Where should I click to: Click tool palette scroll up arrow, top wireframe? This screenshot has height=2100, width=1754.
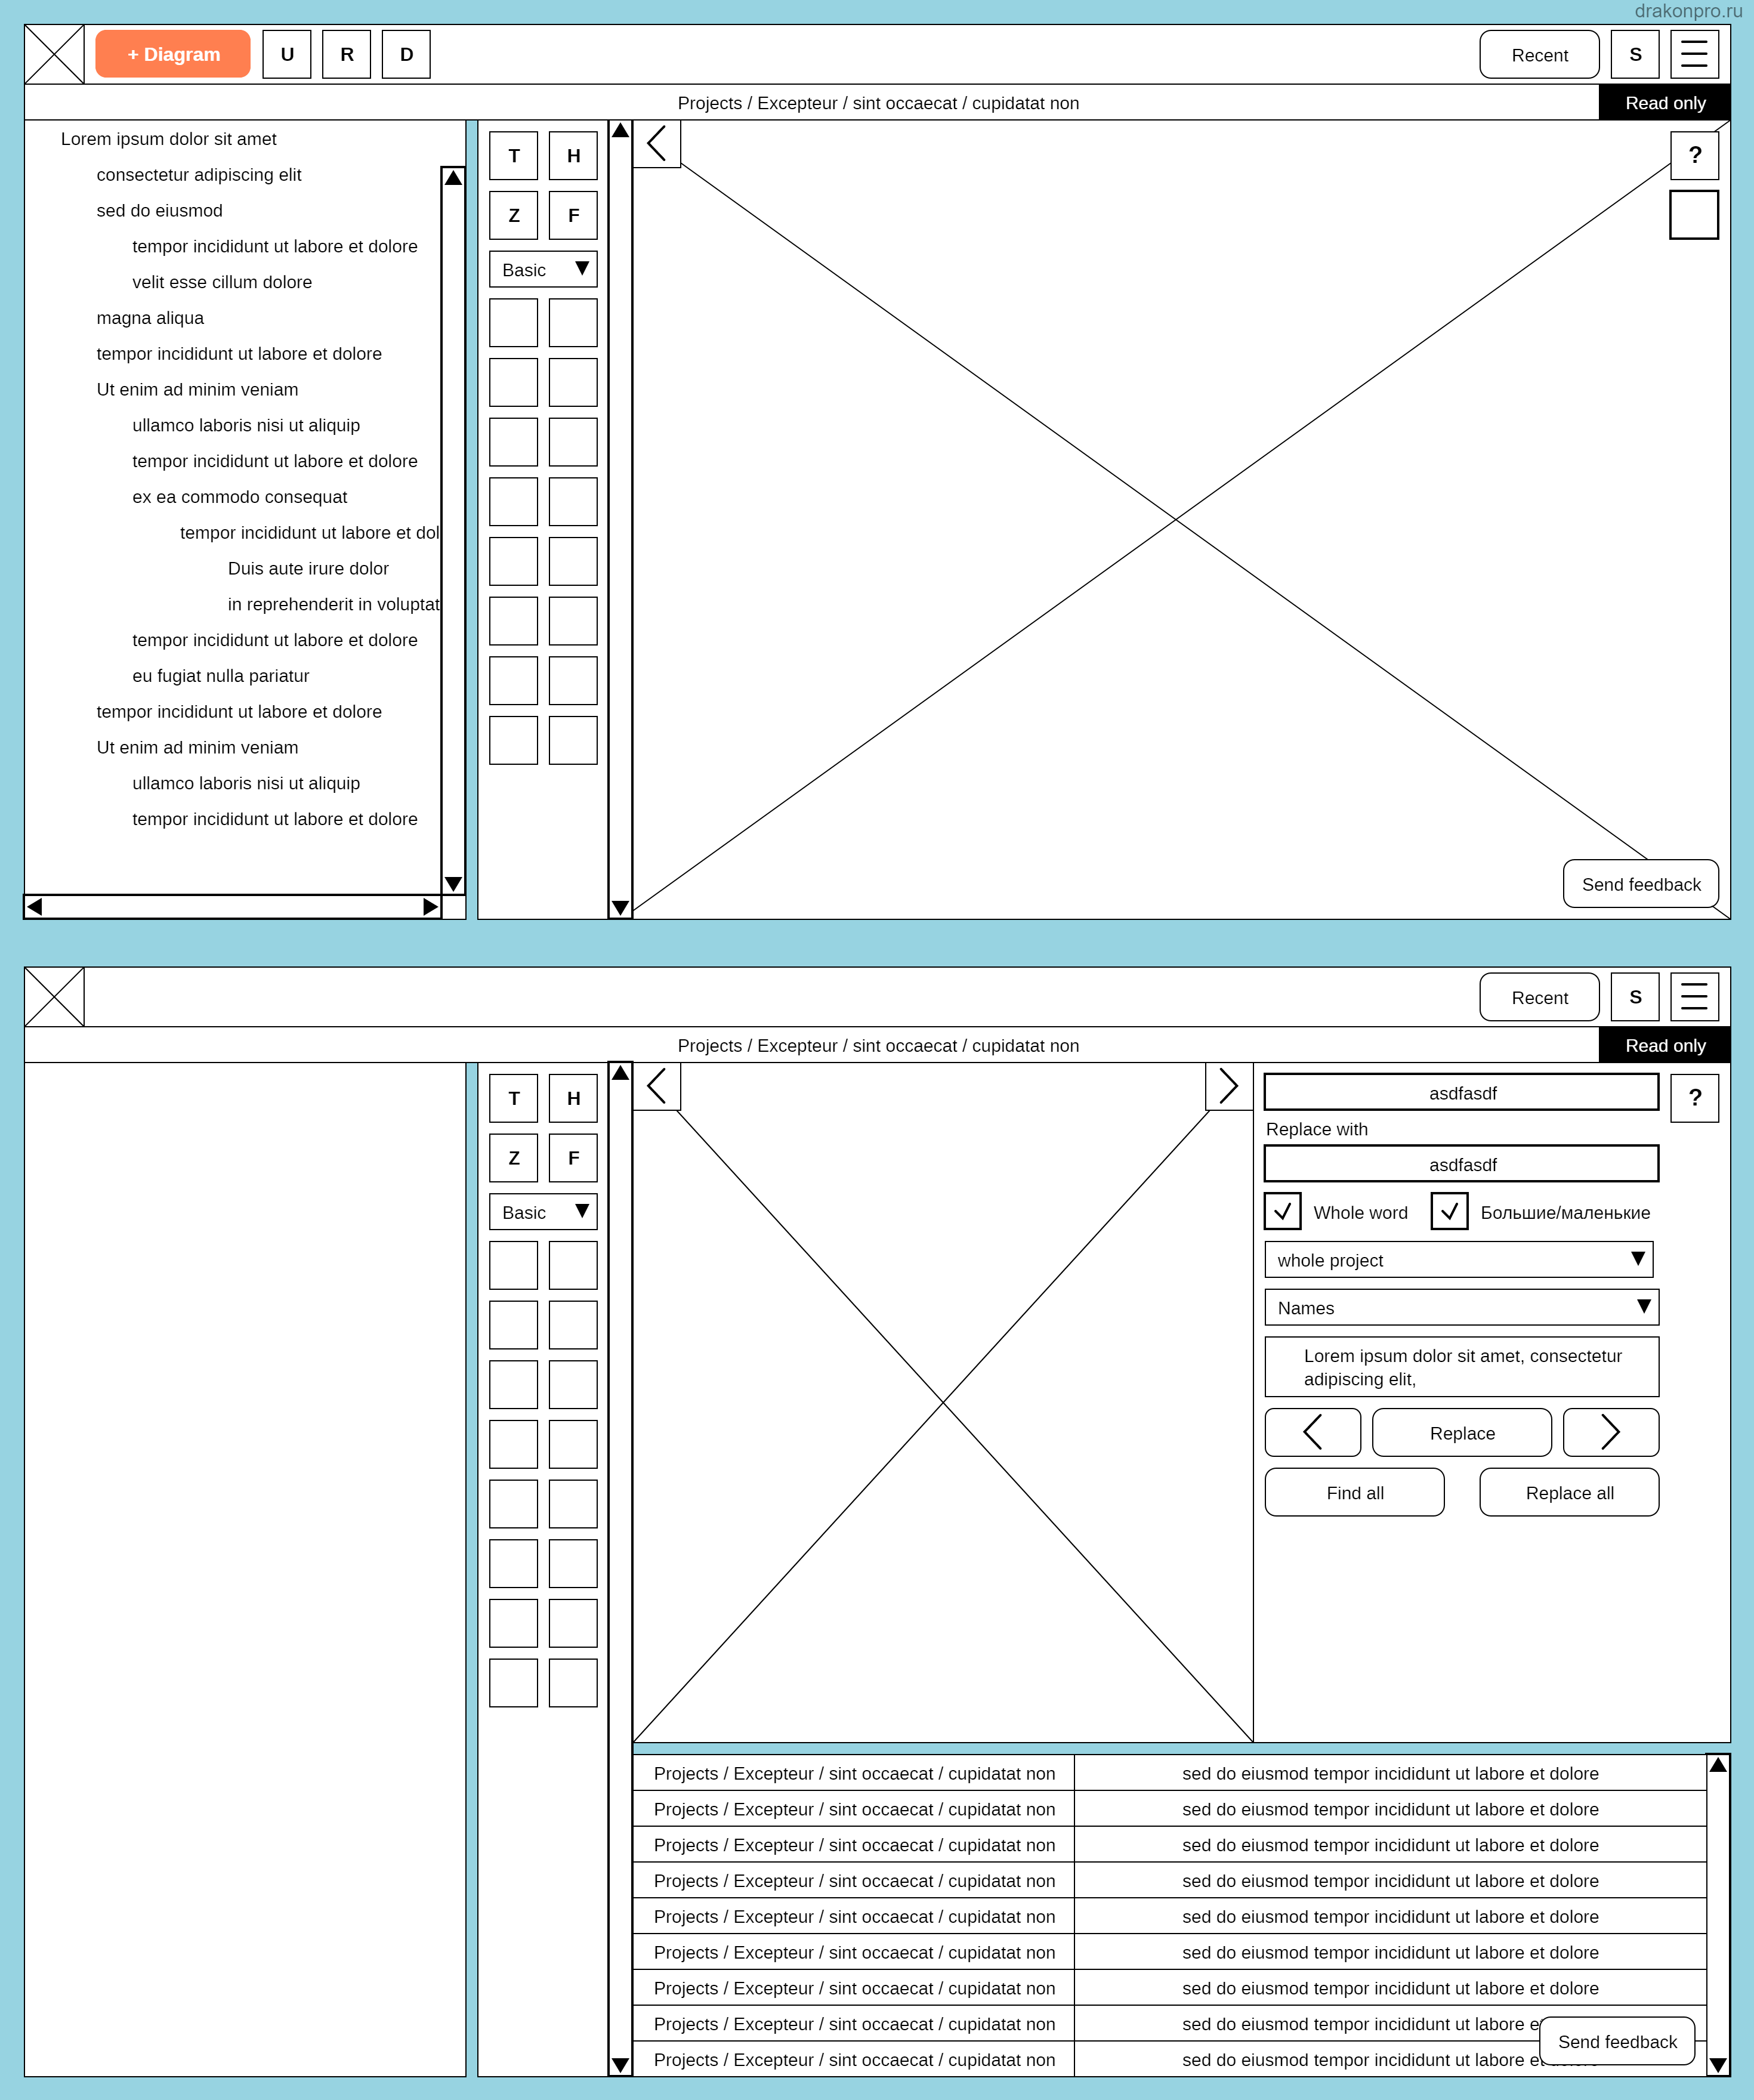coord(620,131)
